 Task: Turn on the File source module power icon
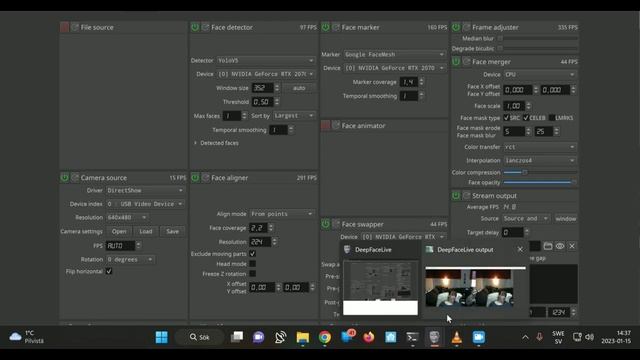coord(64,27)
